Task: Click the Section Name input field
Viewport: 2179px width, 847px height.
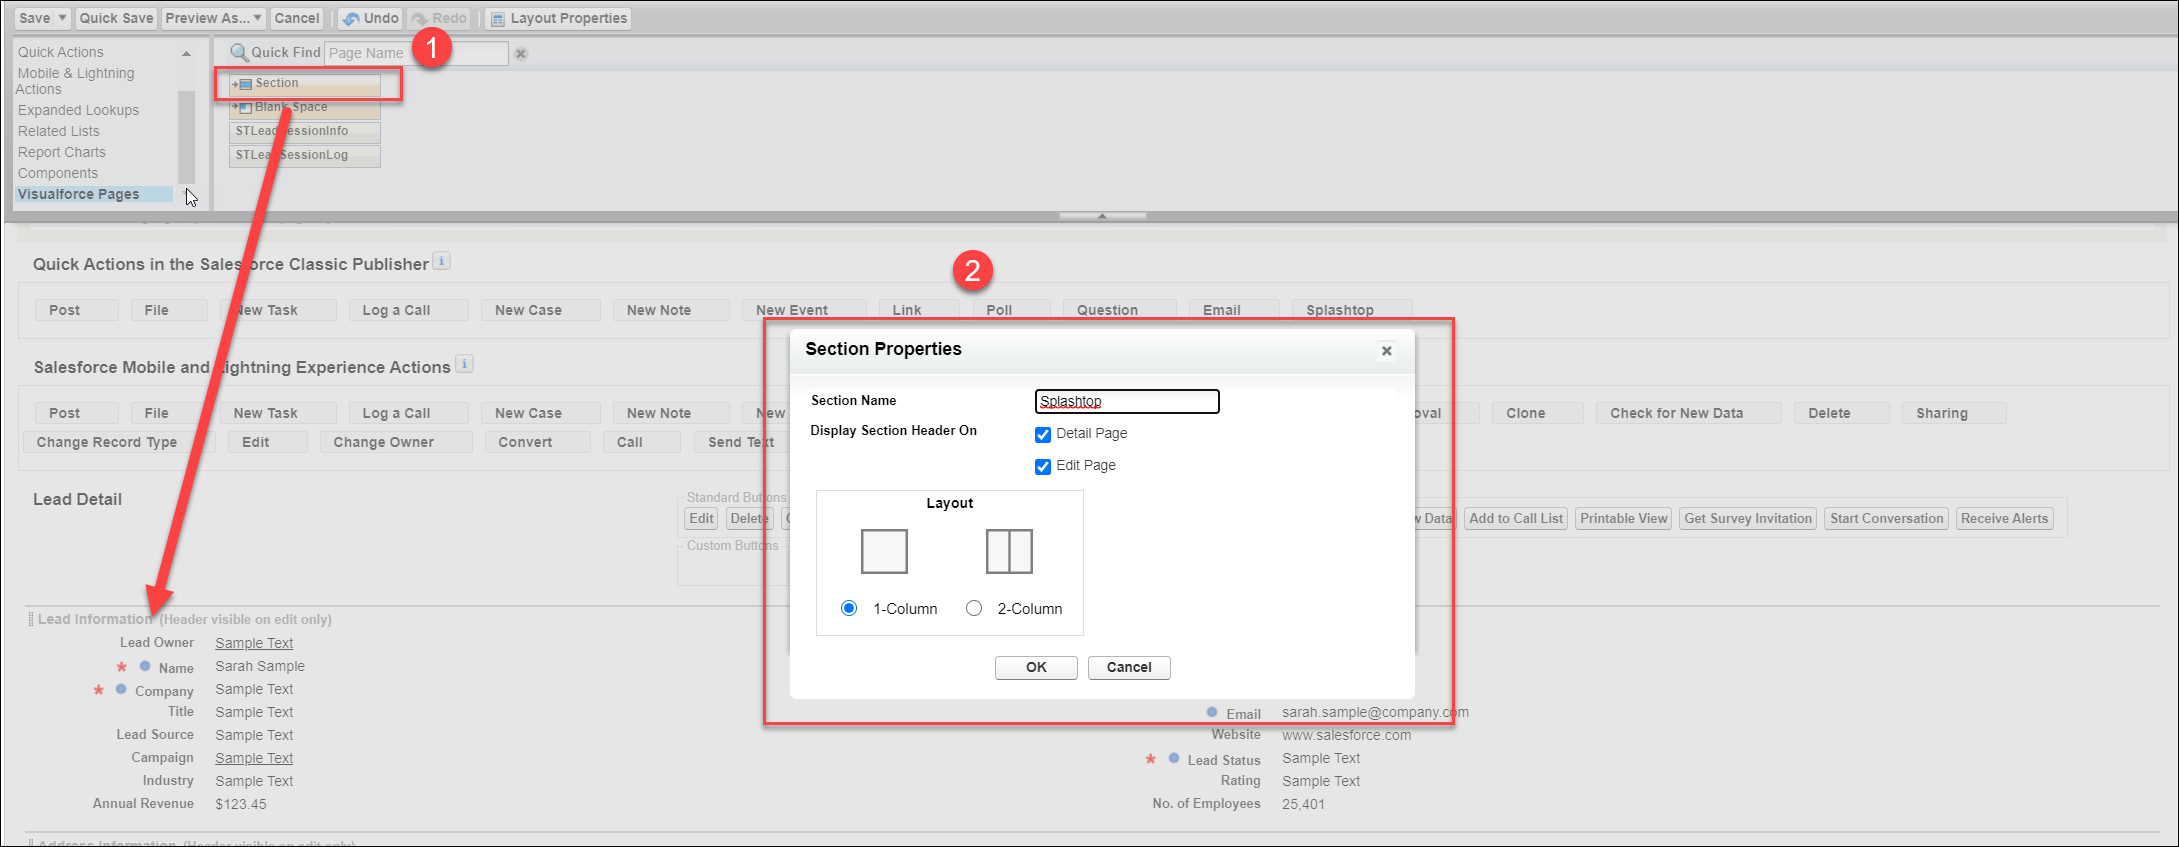Action: [x=1127, y=401]
